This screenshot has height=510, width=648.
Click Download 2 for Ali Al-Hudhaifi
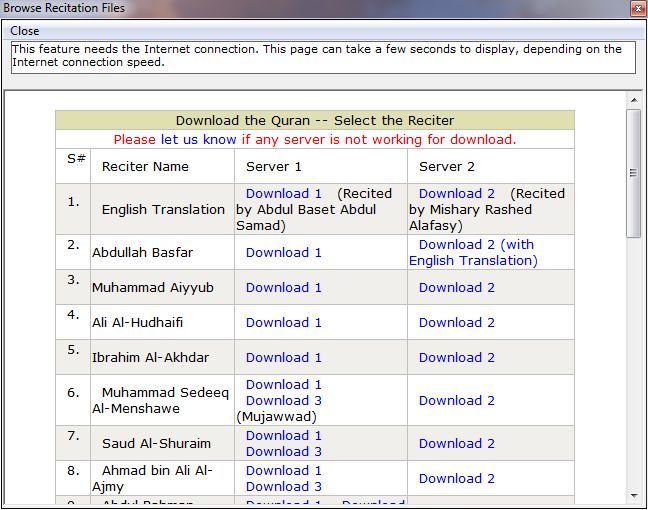click(457, 323)
